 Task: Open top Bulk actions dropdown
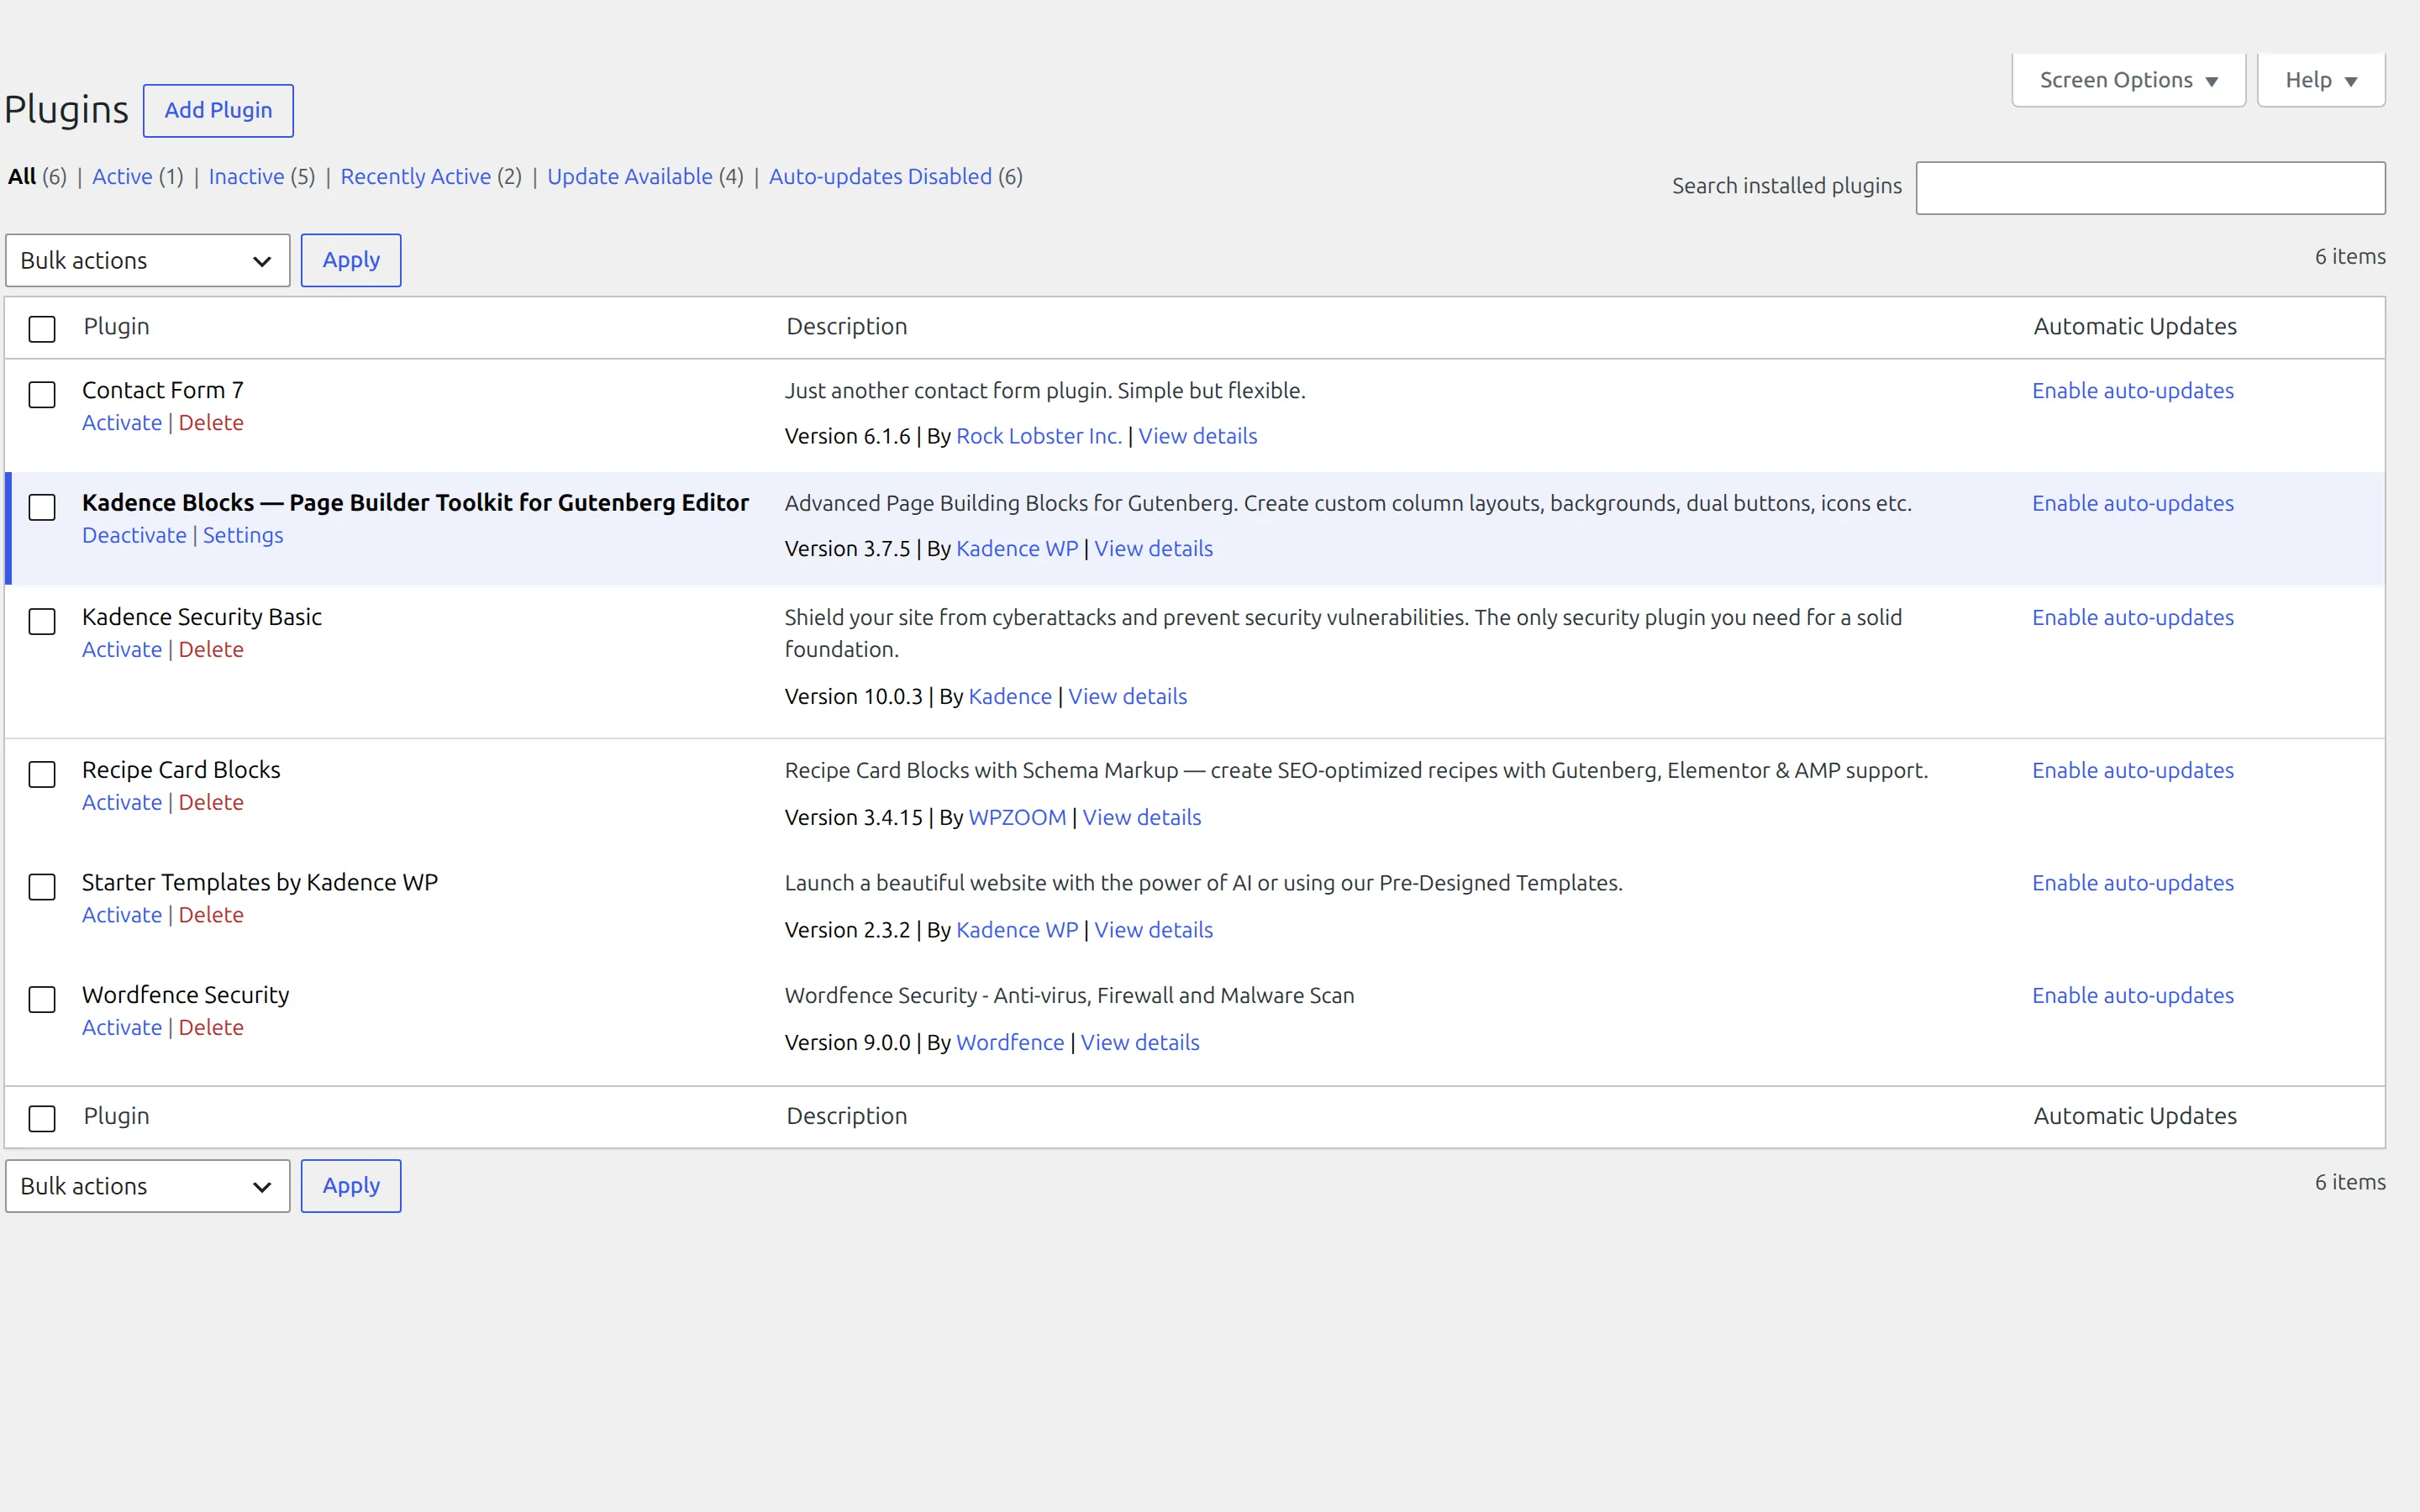(x=148, y=260)
